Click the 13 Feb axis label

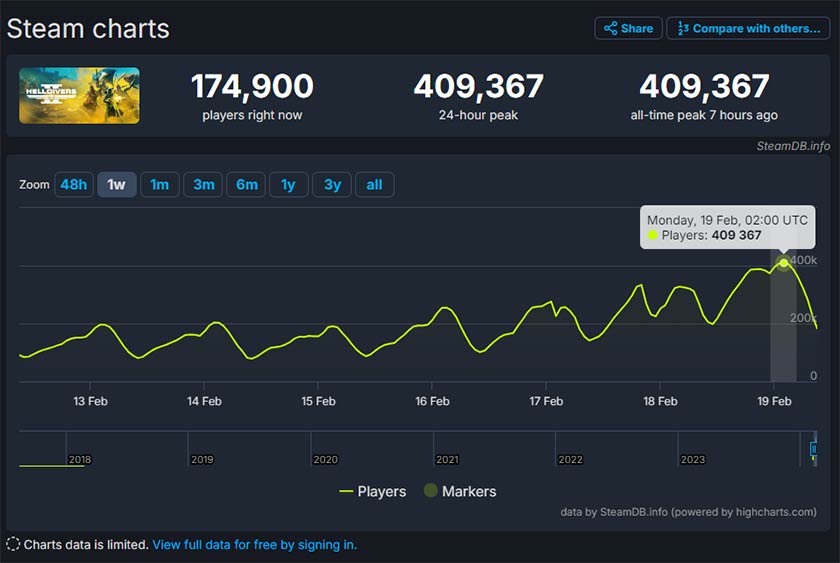point(91,401)
